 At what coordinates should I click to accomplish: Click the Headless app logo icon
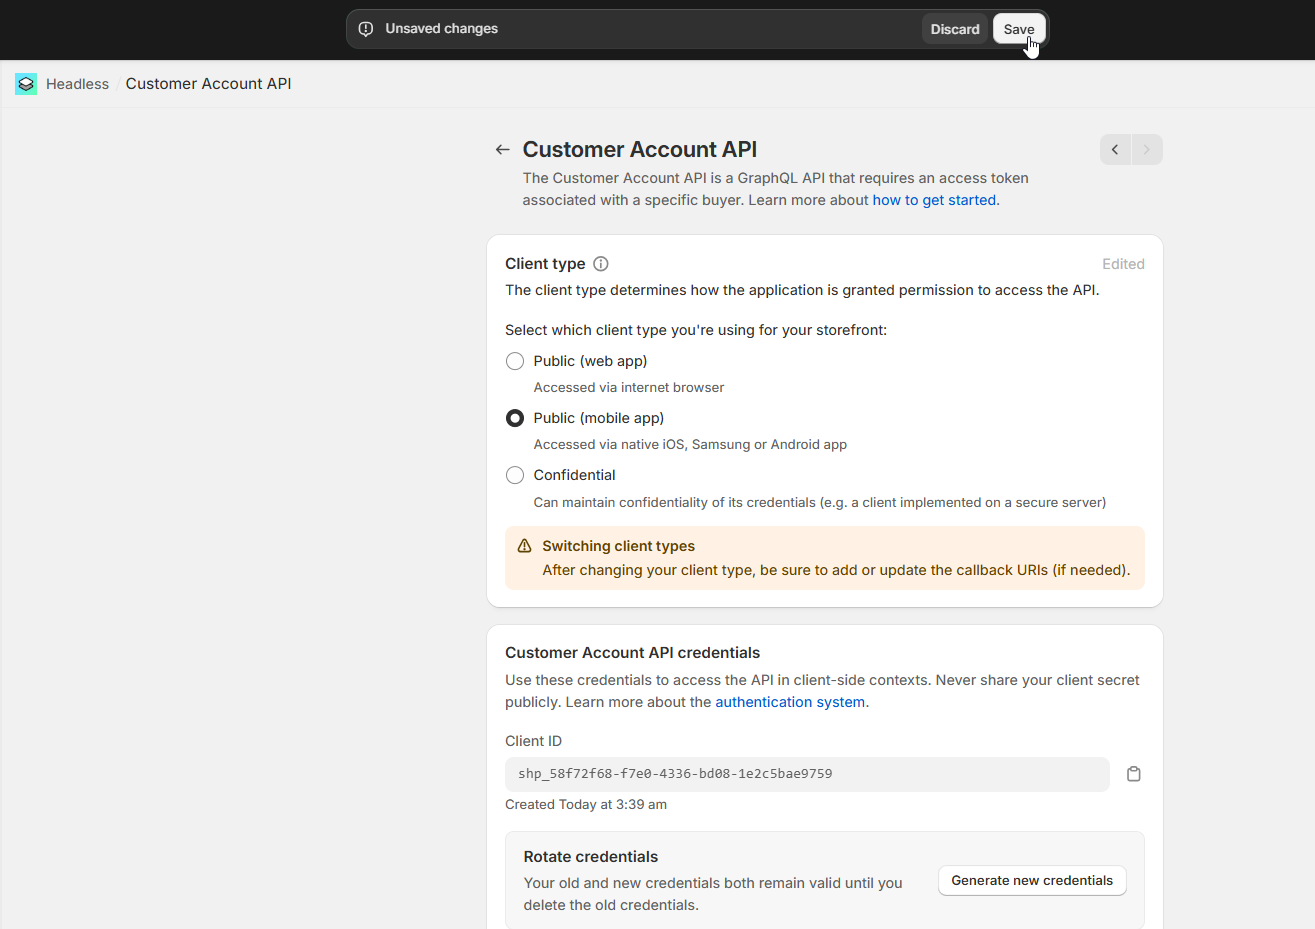26,84
